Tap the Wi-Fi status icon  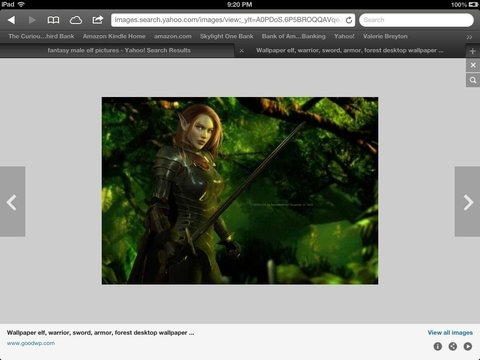[x=21, y=4]
